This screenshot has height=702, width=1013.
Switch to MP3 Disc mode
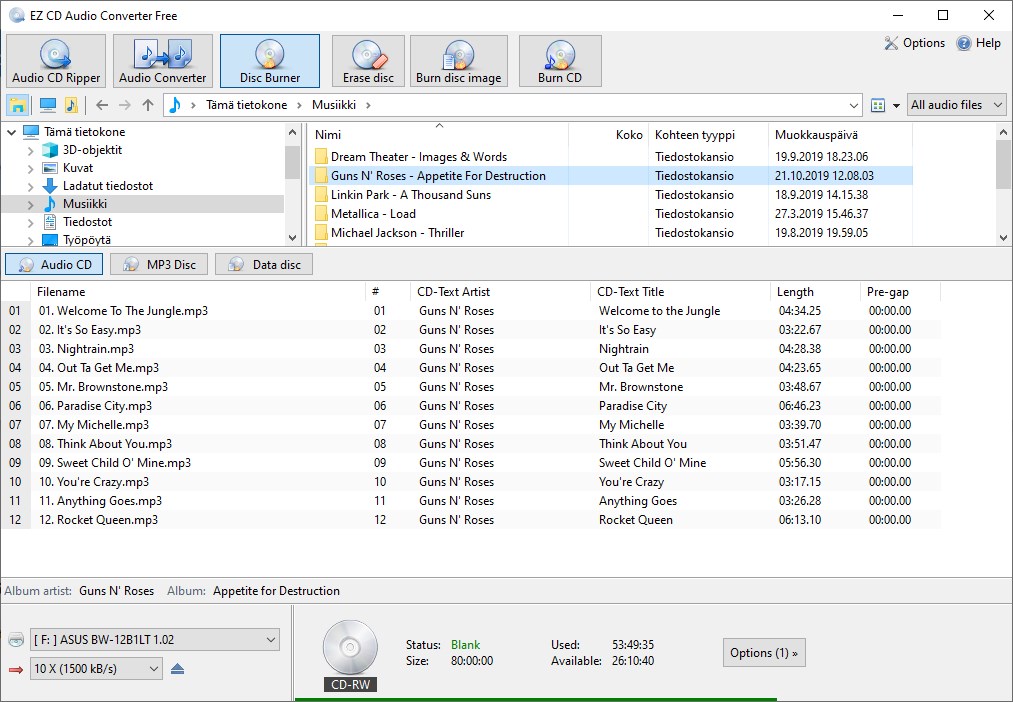pyautogui.click(x=157, y=264)
